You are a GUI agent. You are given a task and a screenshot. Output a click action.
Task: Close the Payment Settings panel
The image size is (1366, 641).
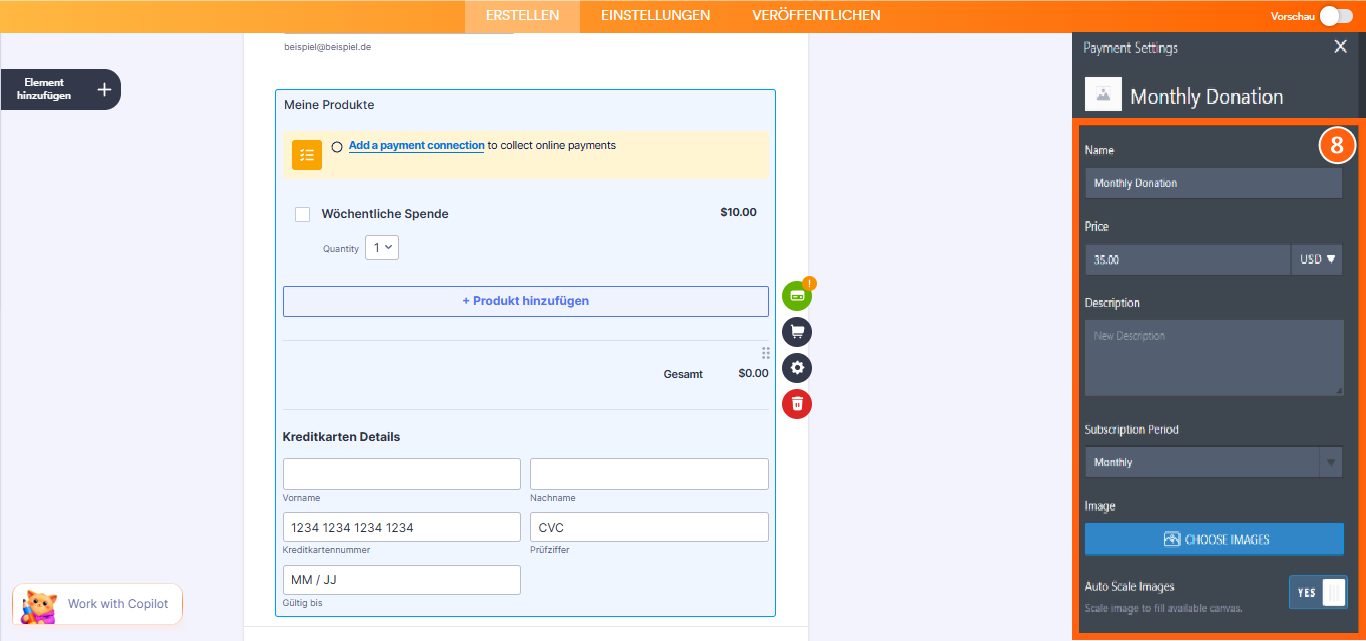tap(1340, 47)
